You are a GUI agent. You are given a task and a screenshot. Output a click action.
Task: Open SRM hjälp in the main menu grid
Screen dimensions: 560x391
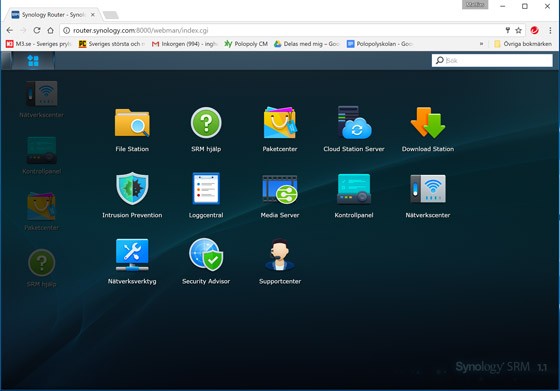click(206, 130)
